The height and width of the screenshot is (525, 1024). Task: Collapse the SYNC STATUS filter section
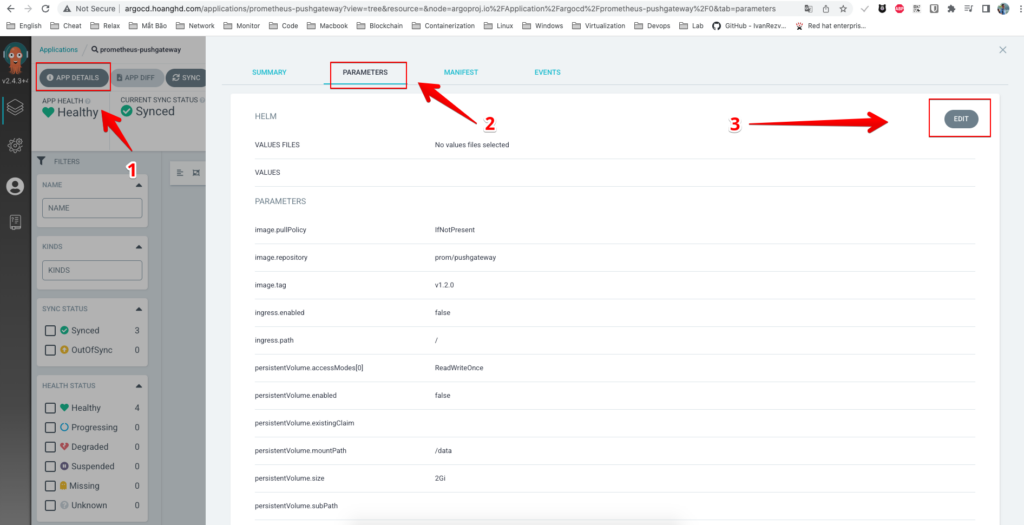point(138,309)
